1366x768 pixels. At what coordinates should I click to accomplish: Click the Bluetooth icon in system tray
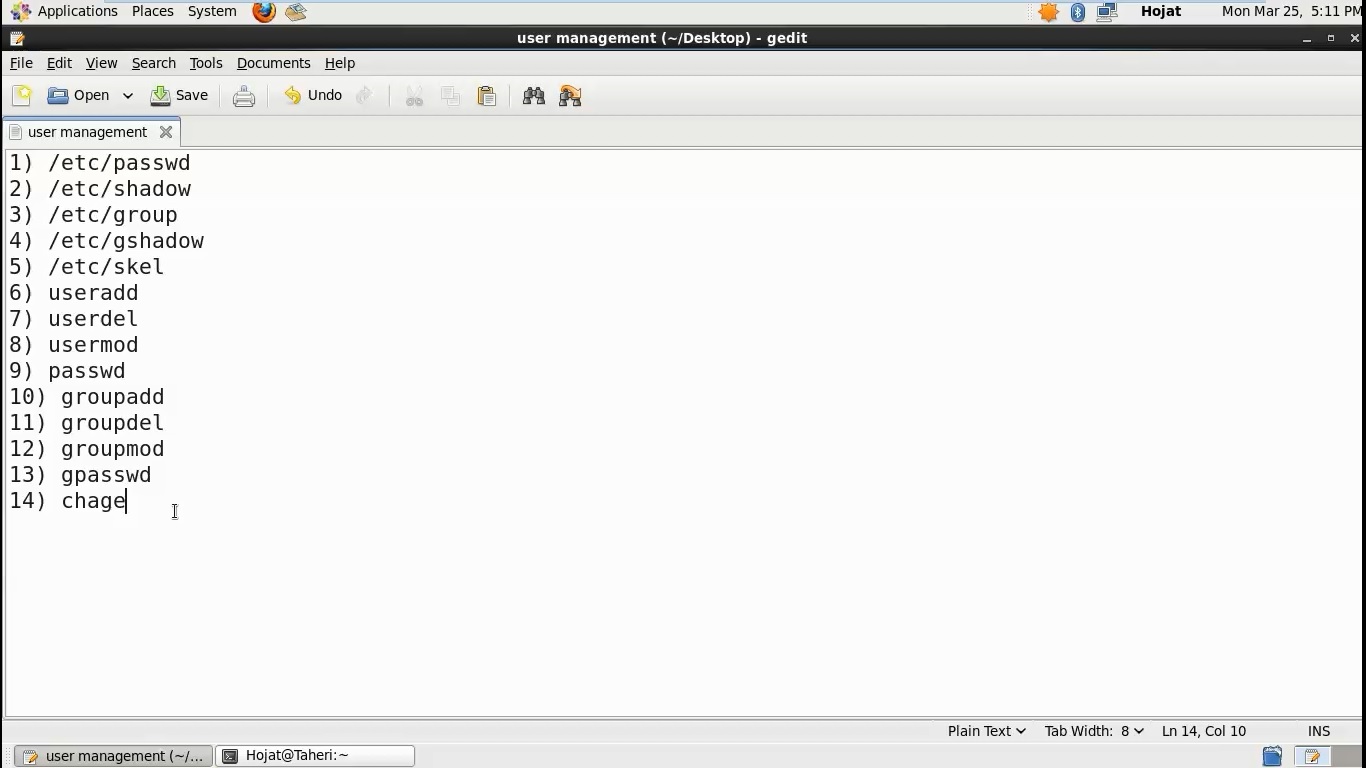(1078, 12)
